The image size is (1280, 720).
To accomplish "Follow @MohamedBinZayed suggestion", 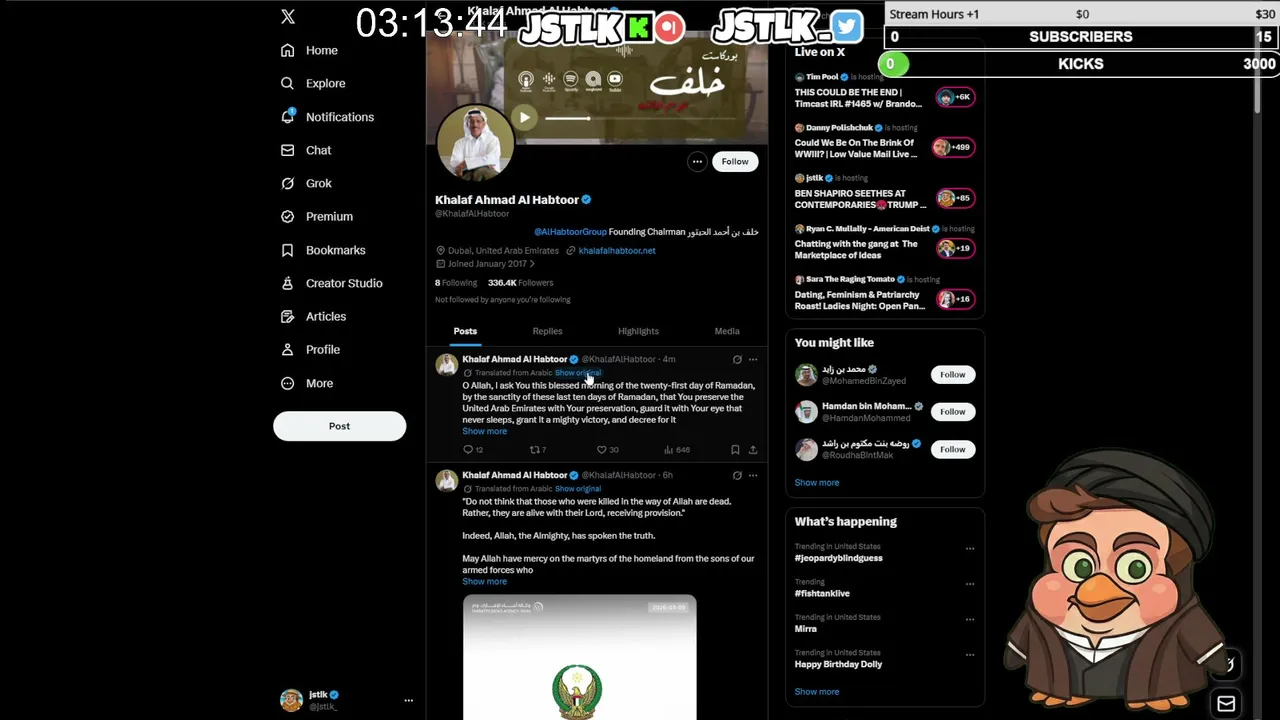I will point(952,375).
